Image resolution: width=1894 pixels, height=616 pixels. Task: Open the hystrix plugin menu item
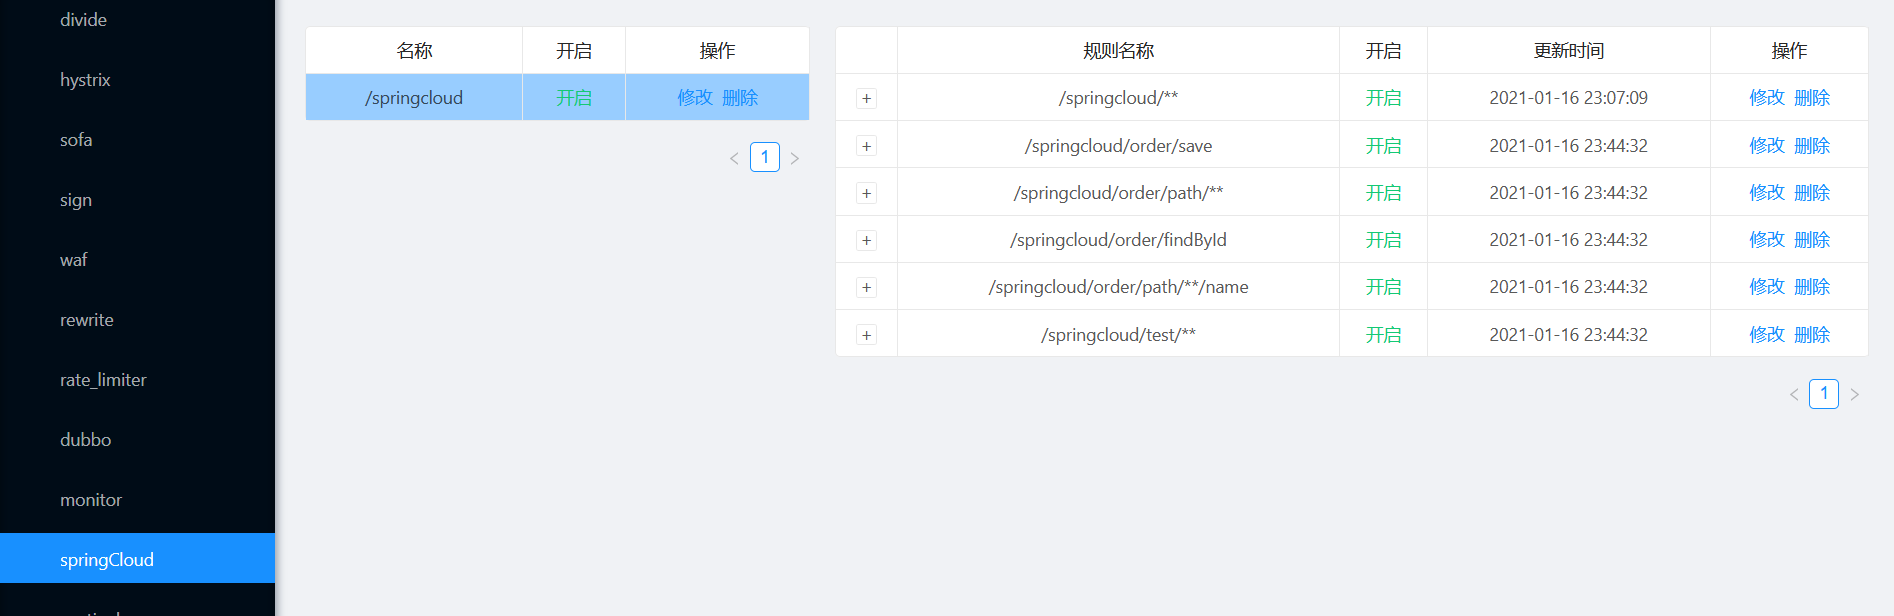(137, 80)
